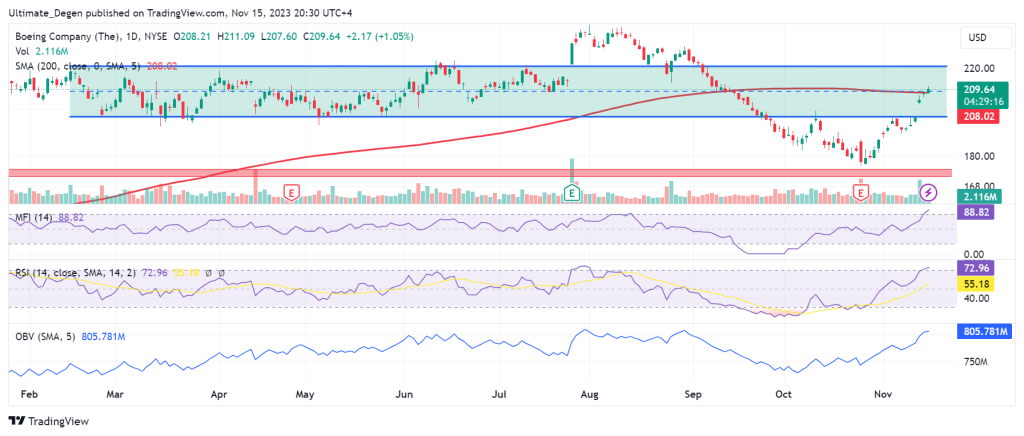Click the 750M OBV axis value
Screen dimensions: 1024x436
coord(976,361)
